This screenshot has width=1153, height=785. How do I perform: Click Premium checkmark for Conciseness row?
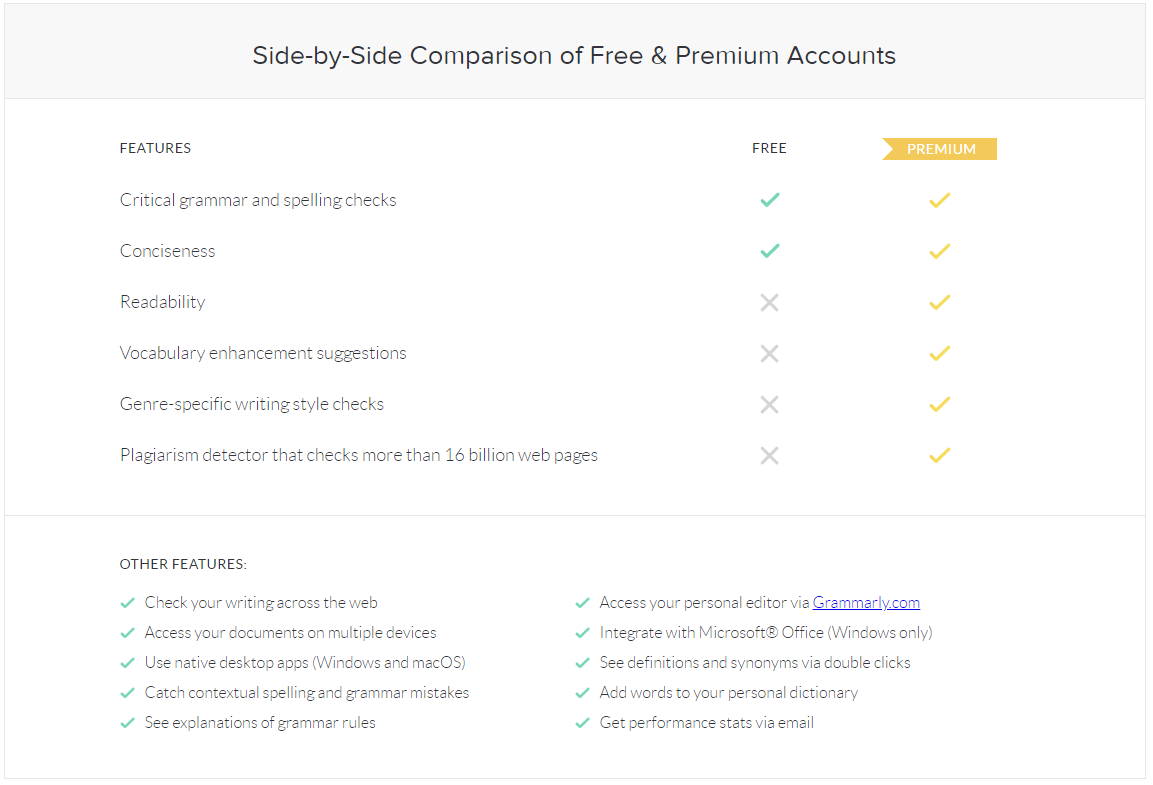[x=939, y=251]
